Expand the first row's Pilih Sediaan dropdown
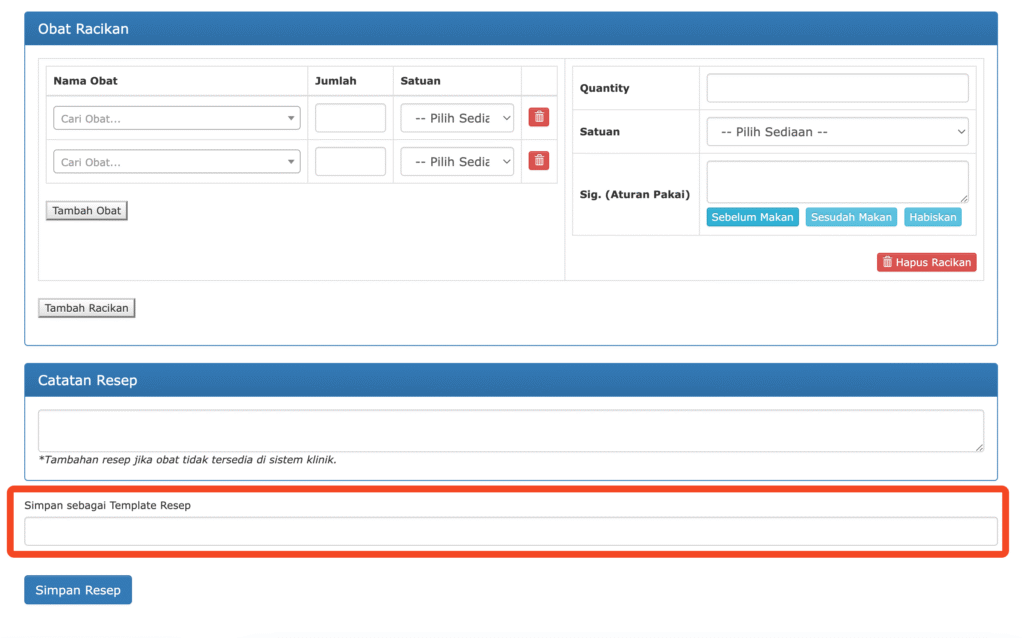 point(457,118)
